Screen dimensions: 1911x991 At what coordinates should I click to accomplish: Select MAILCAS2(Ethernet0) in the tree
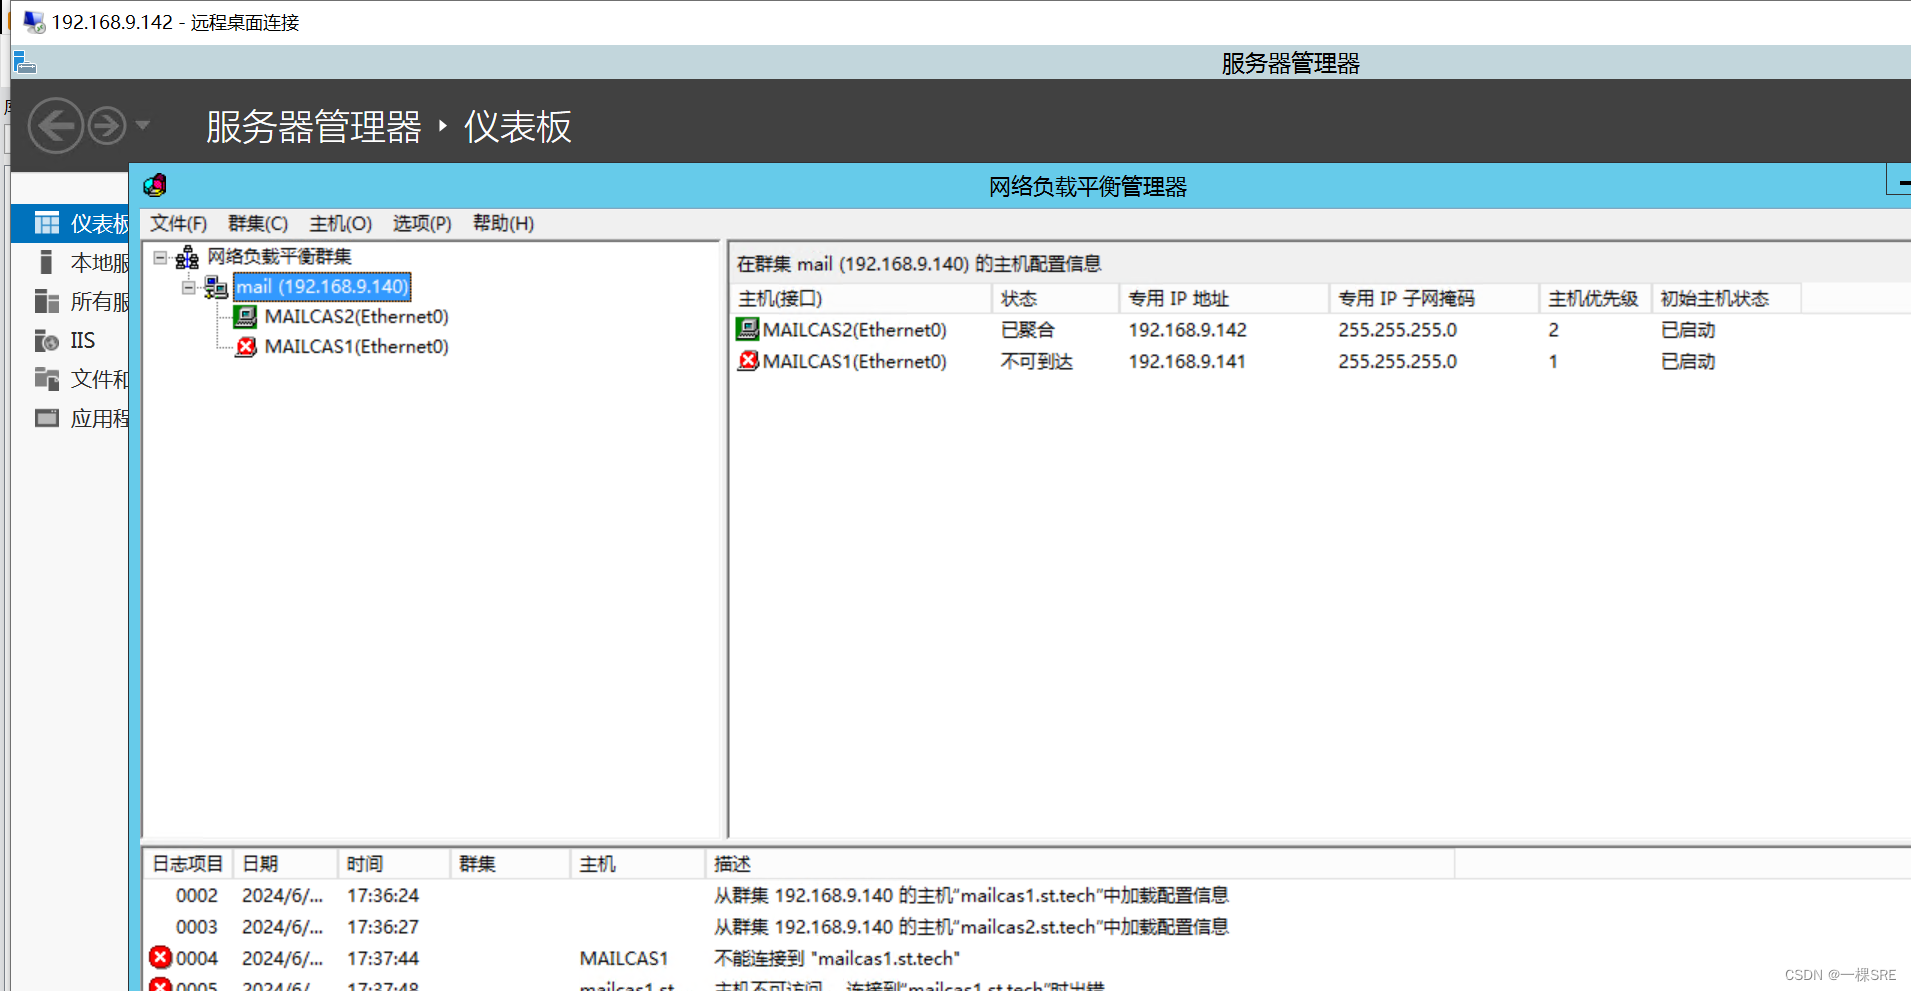point(356,317)
